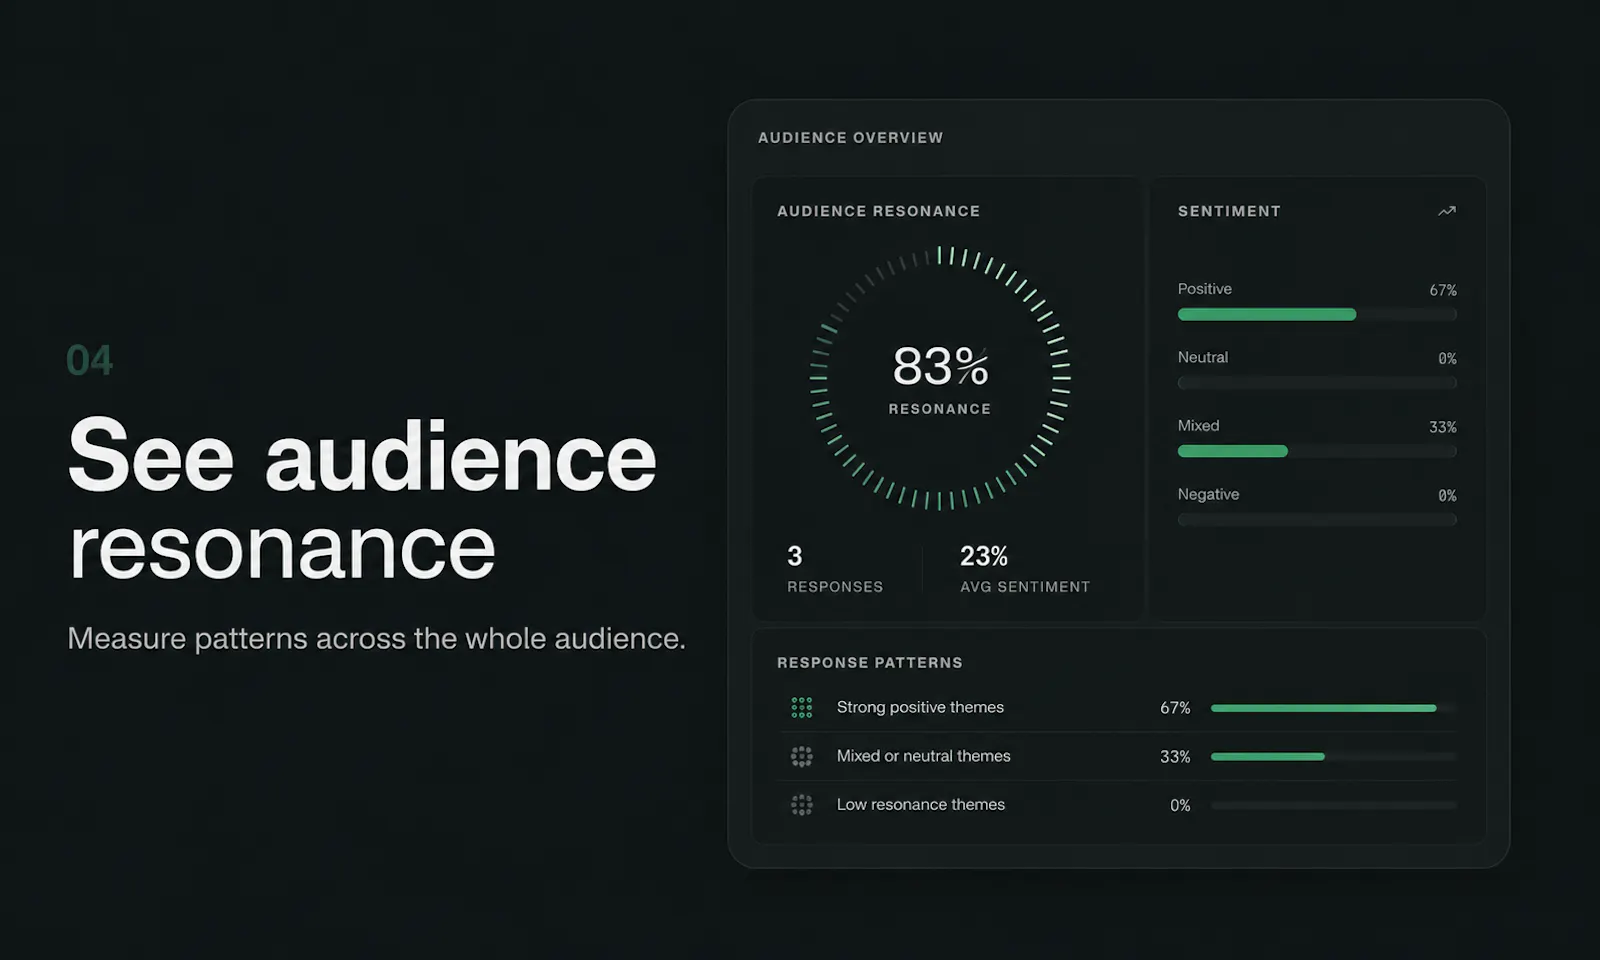The height and width of the screenshot is (960, 1600).
Task: Click the Low resonance themes progress bar
Action: coord(1333,805)
